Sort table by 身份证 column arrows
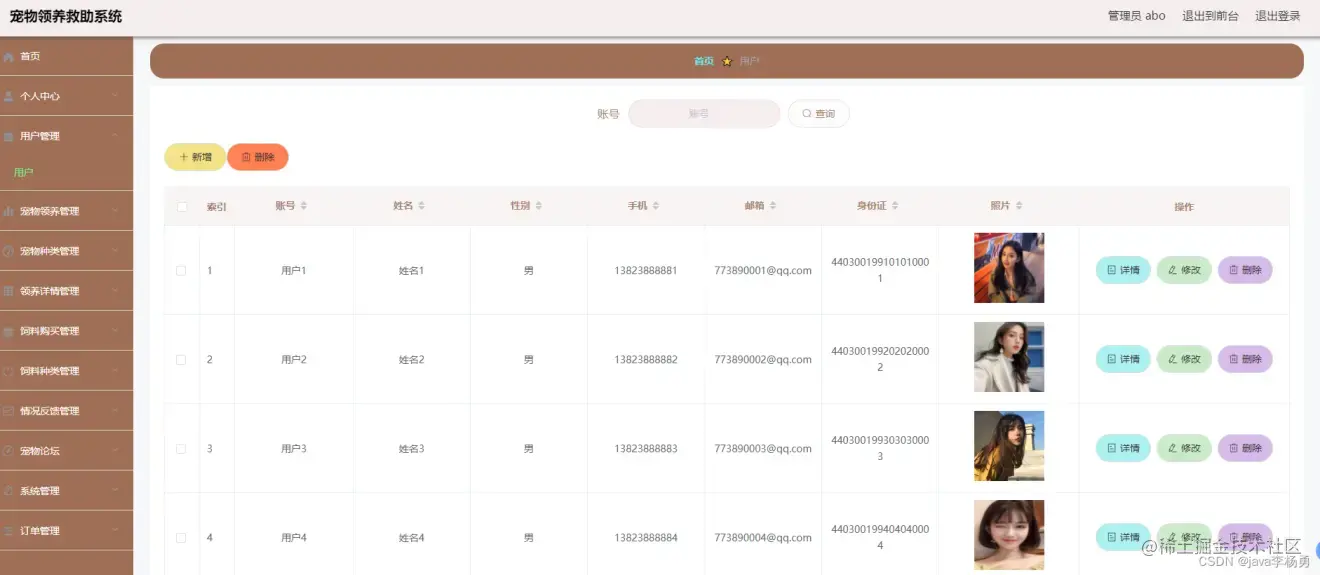The width and height of the screenshot is (1320, 575). coord(895,206)
